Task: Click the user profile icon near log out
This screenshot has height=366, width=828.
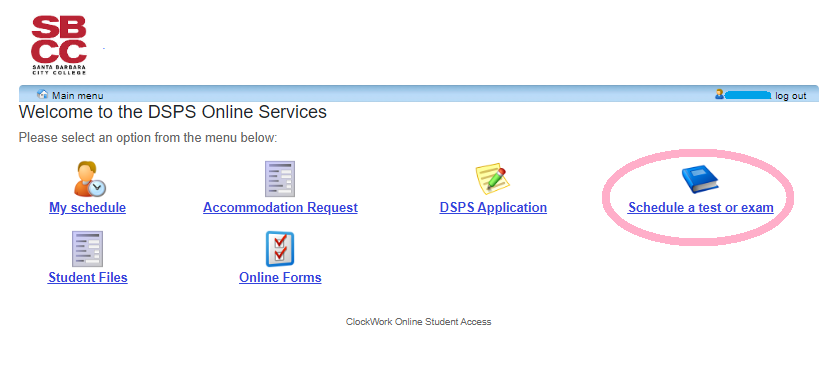Action: click(719, 95)
